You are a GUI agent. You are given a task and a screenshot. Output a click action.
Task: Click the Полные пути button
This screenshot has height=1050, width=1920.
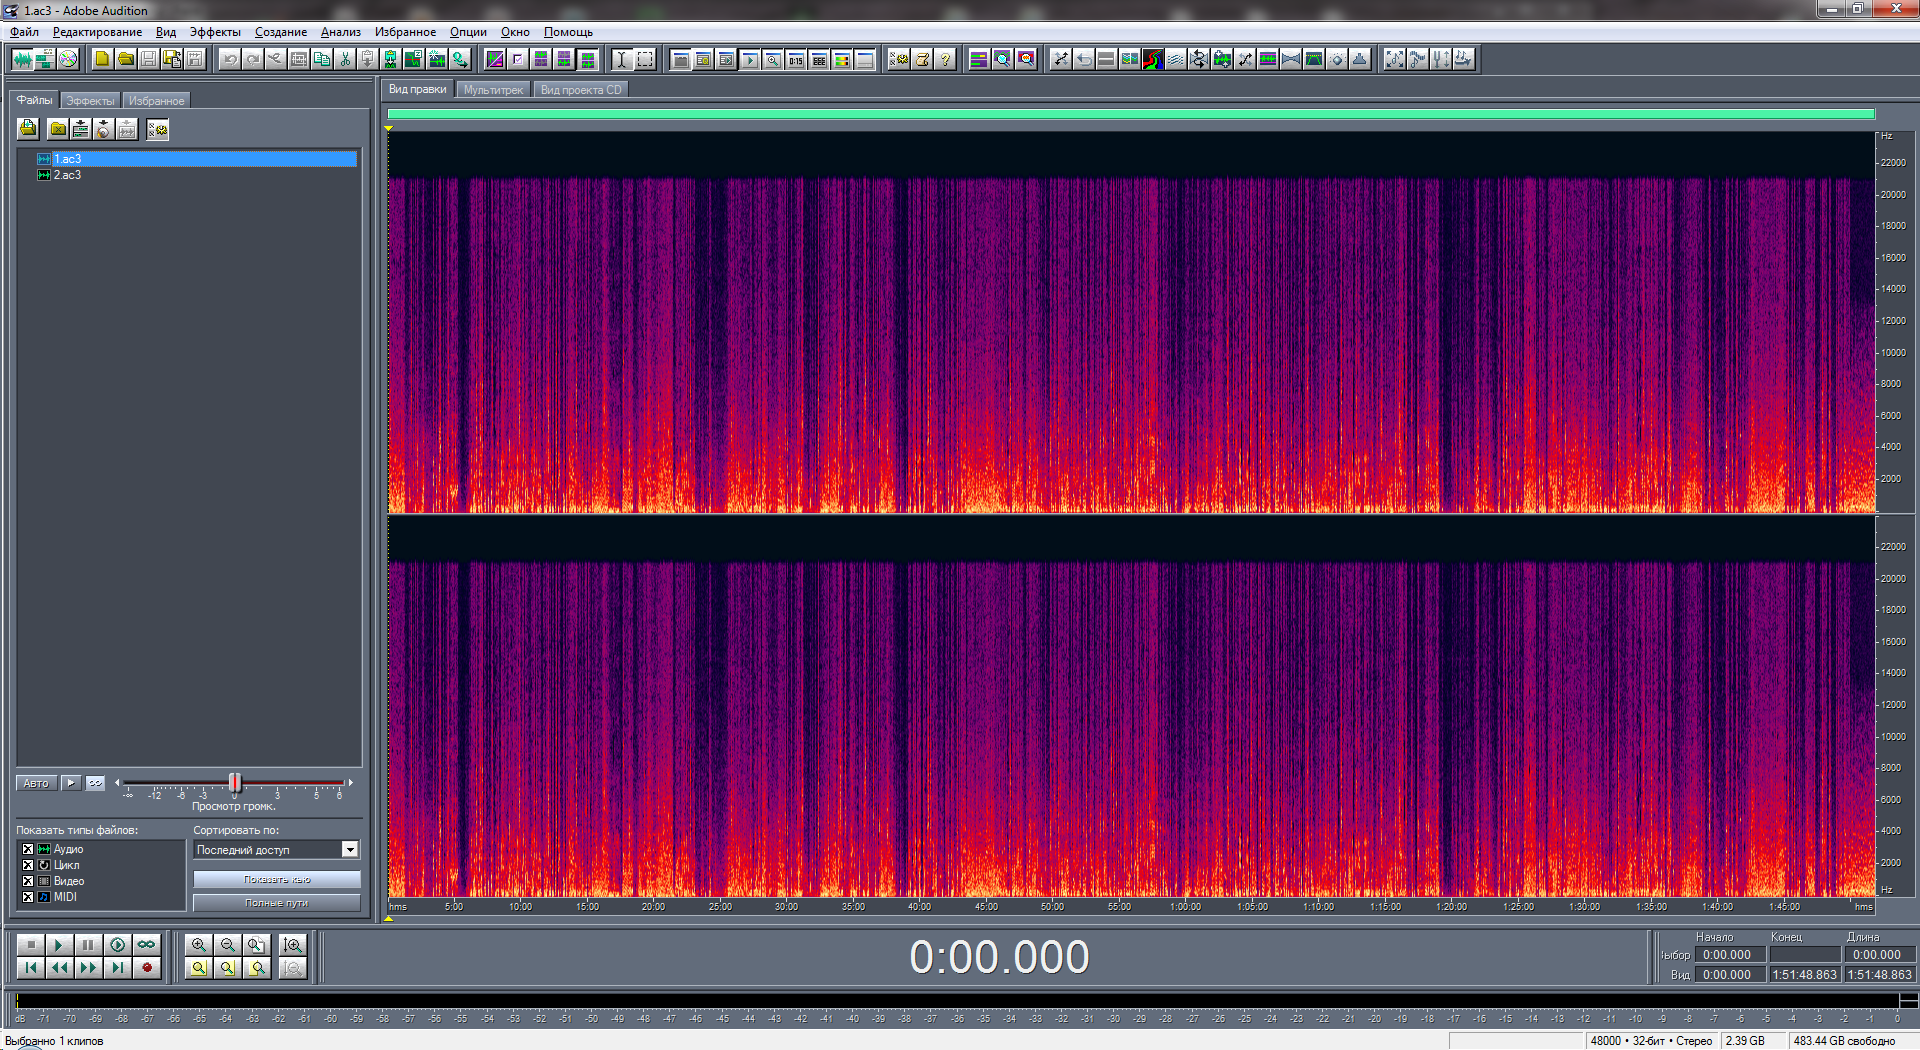tap(277, 903)
